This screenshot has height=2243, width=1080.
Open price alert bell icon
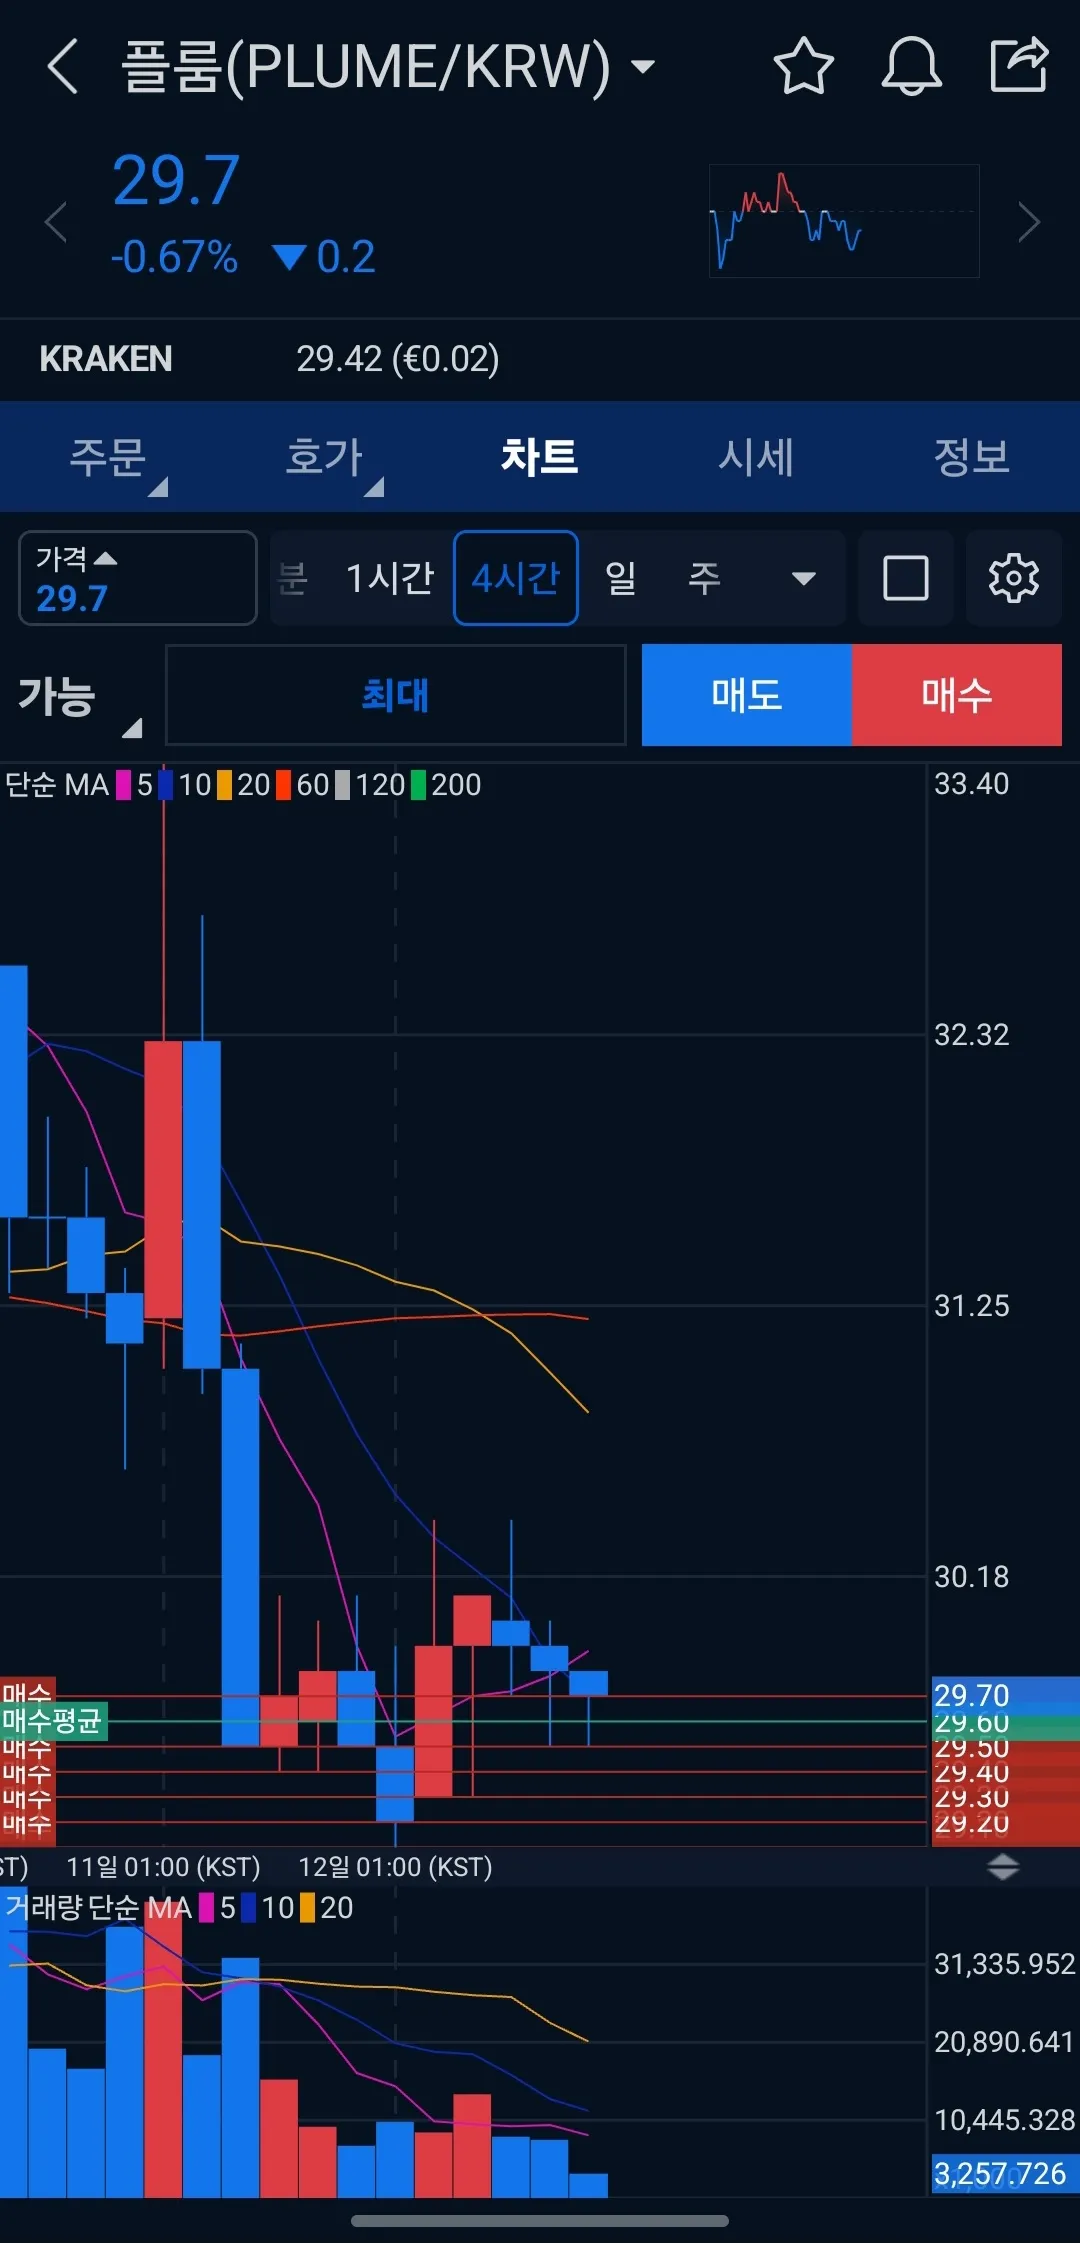911,67
